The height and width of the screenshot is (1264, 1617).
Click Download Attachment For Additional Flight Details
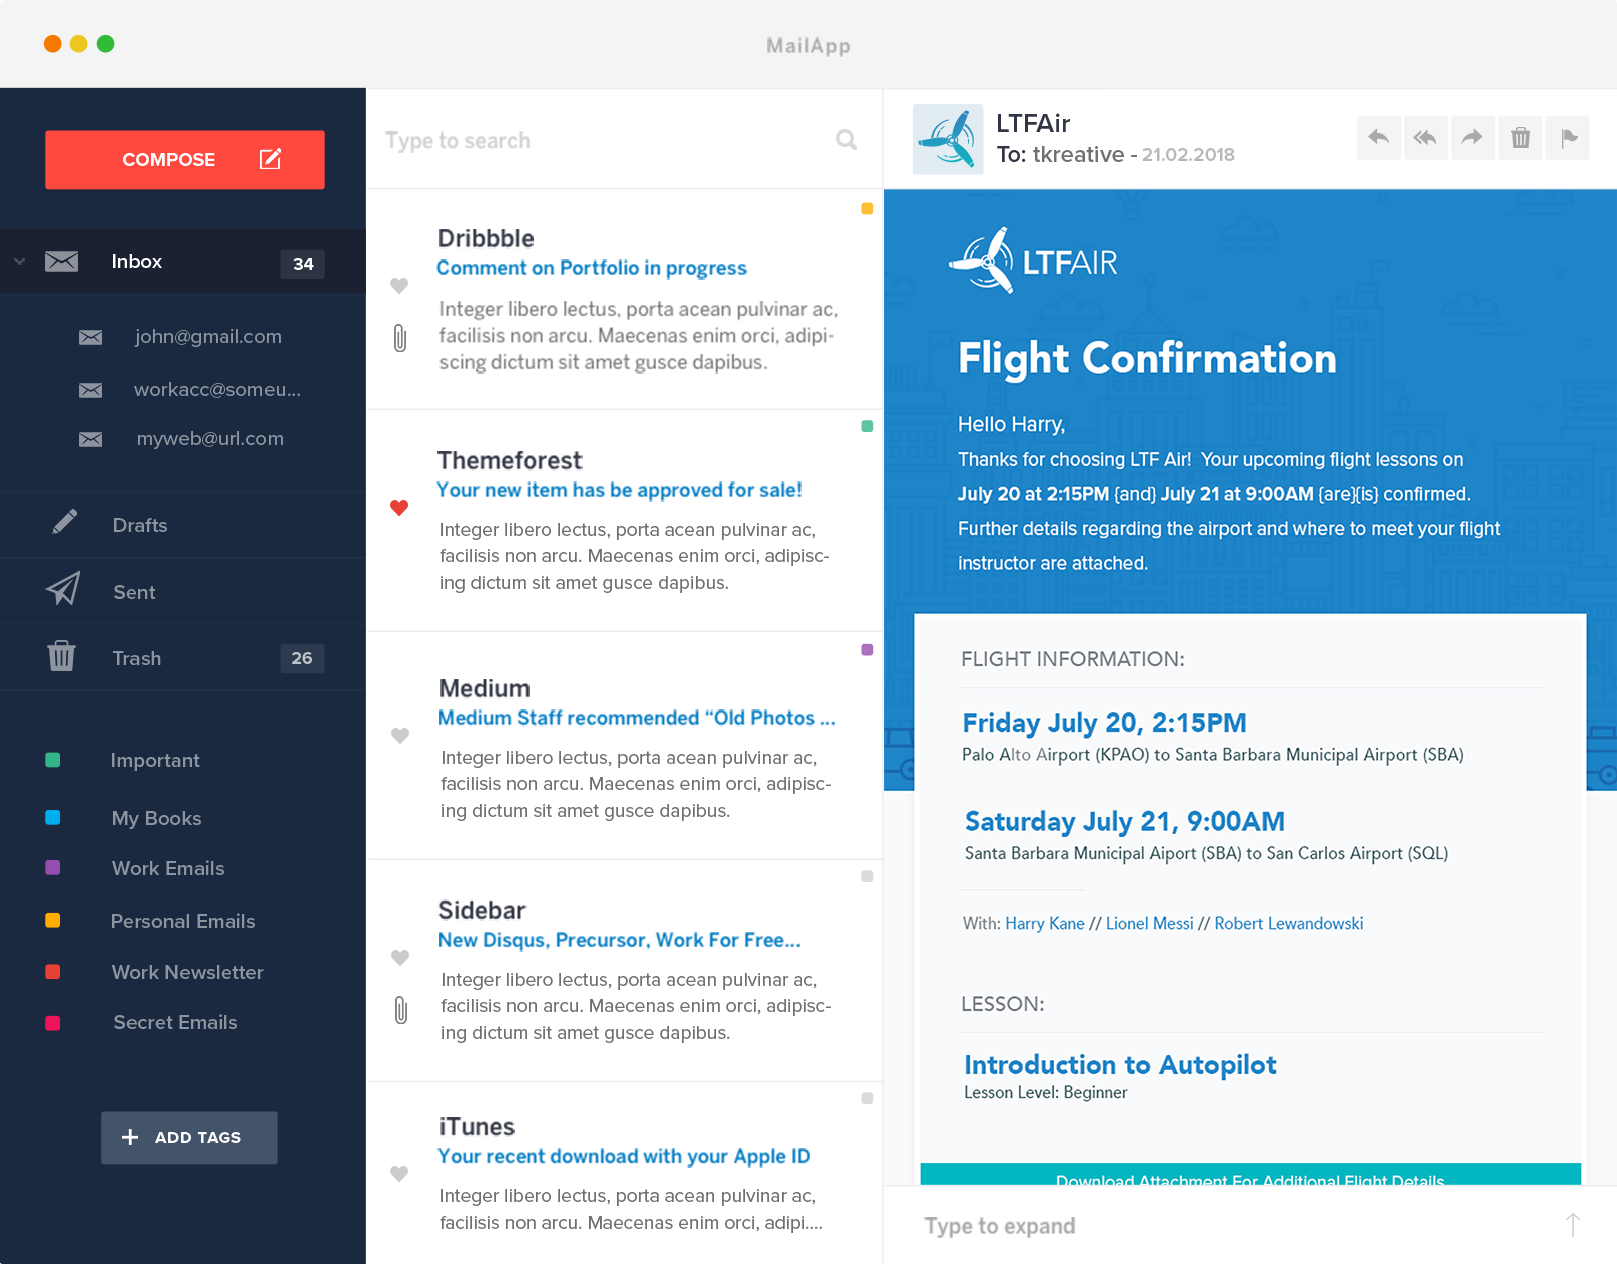(x=1250, y=1175)
